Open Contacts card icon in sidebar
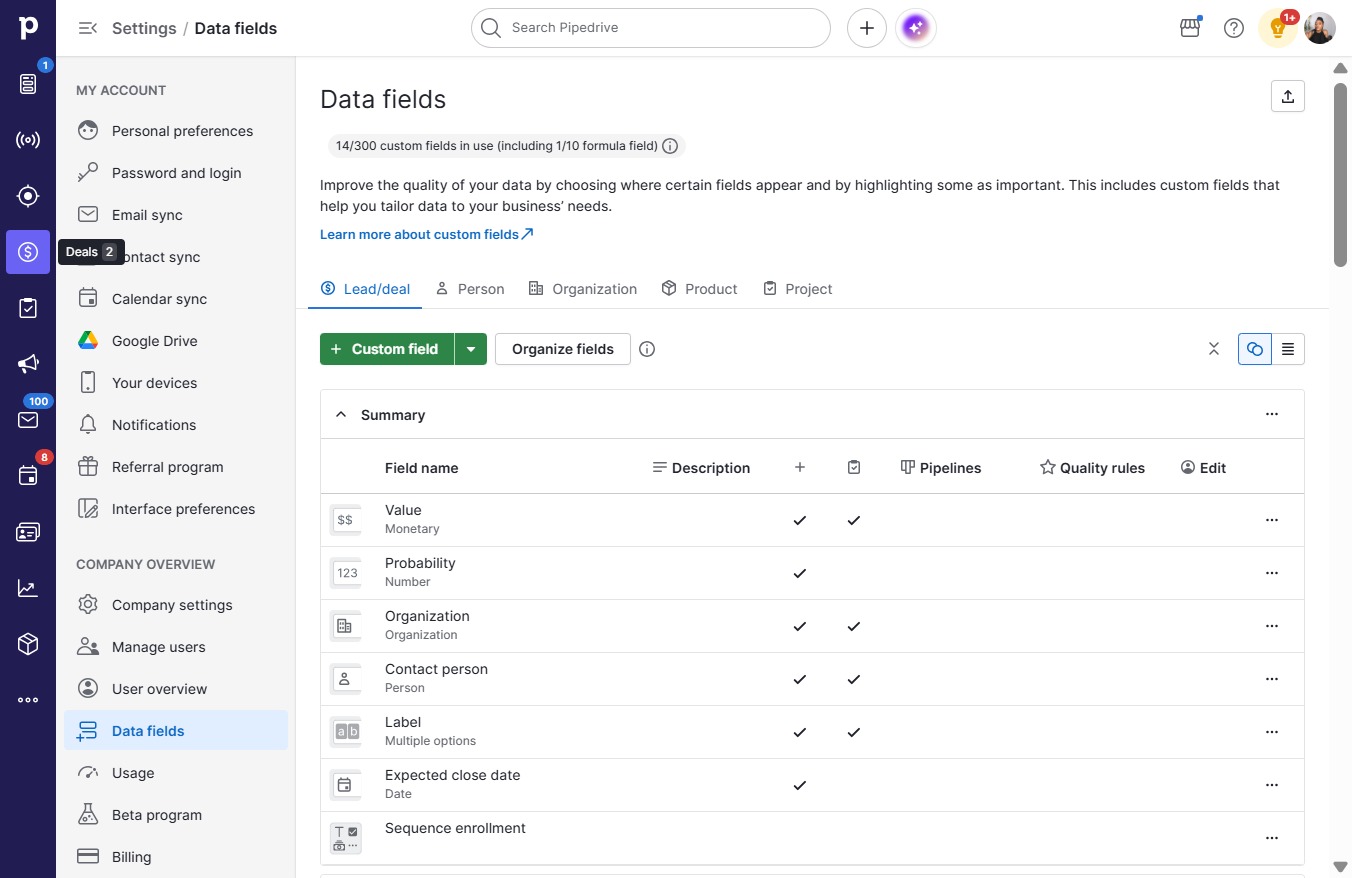Viewport: 1352px width, 878px height. (28, 532)
